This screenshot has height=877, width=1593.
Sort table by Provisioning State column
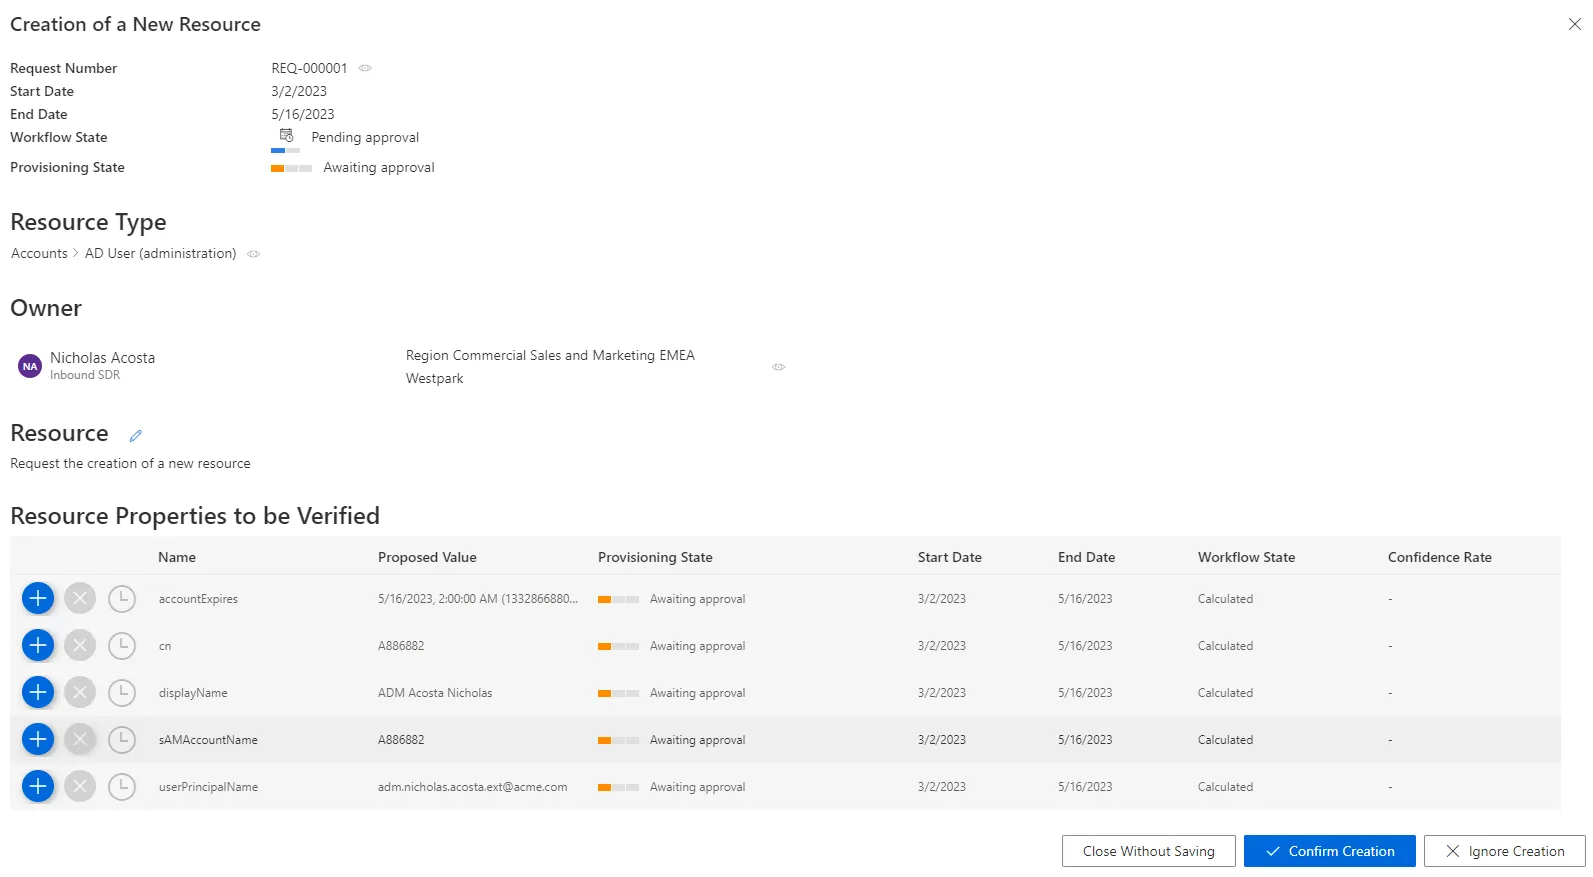point(655,557)
